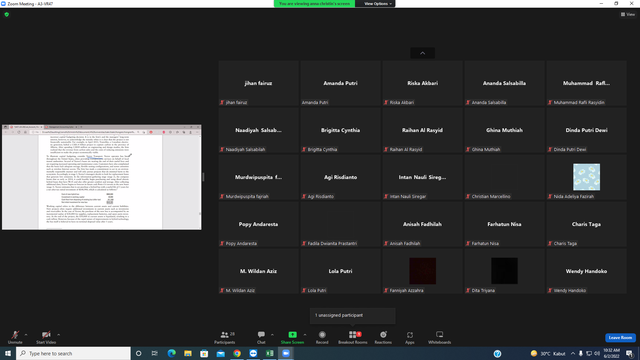
Task: Click the Fadila Dwianita Prastantri caption
Action: 332,243
